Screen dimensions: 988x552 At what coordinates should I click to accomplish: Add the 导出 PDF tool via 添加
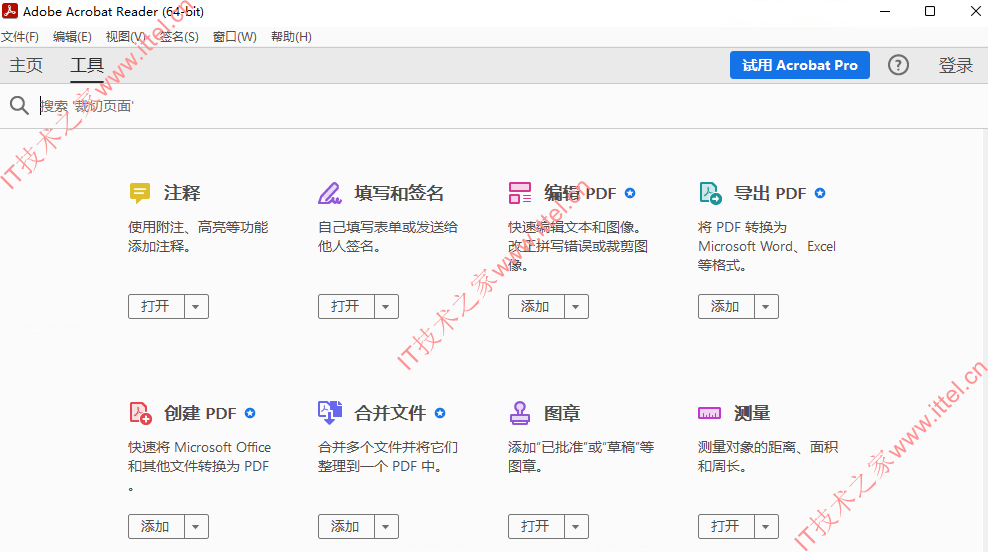[726, 307]
